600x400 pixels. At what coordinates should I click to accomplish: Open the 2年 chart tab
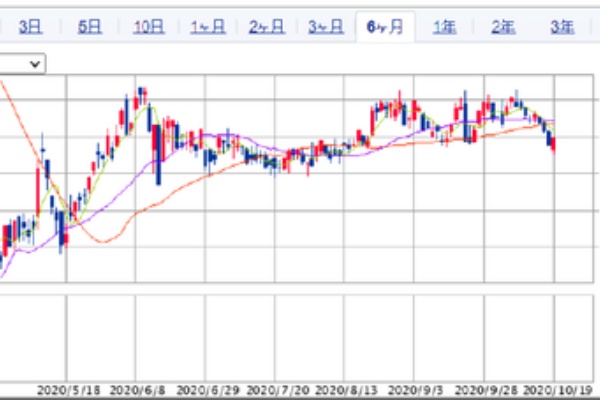[x=503, y=28]
